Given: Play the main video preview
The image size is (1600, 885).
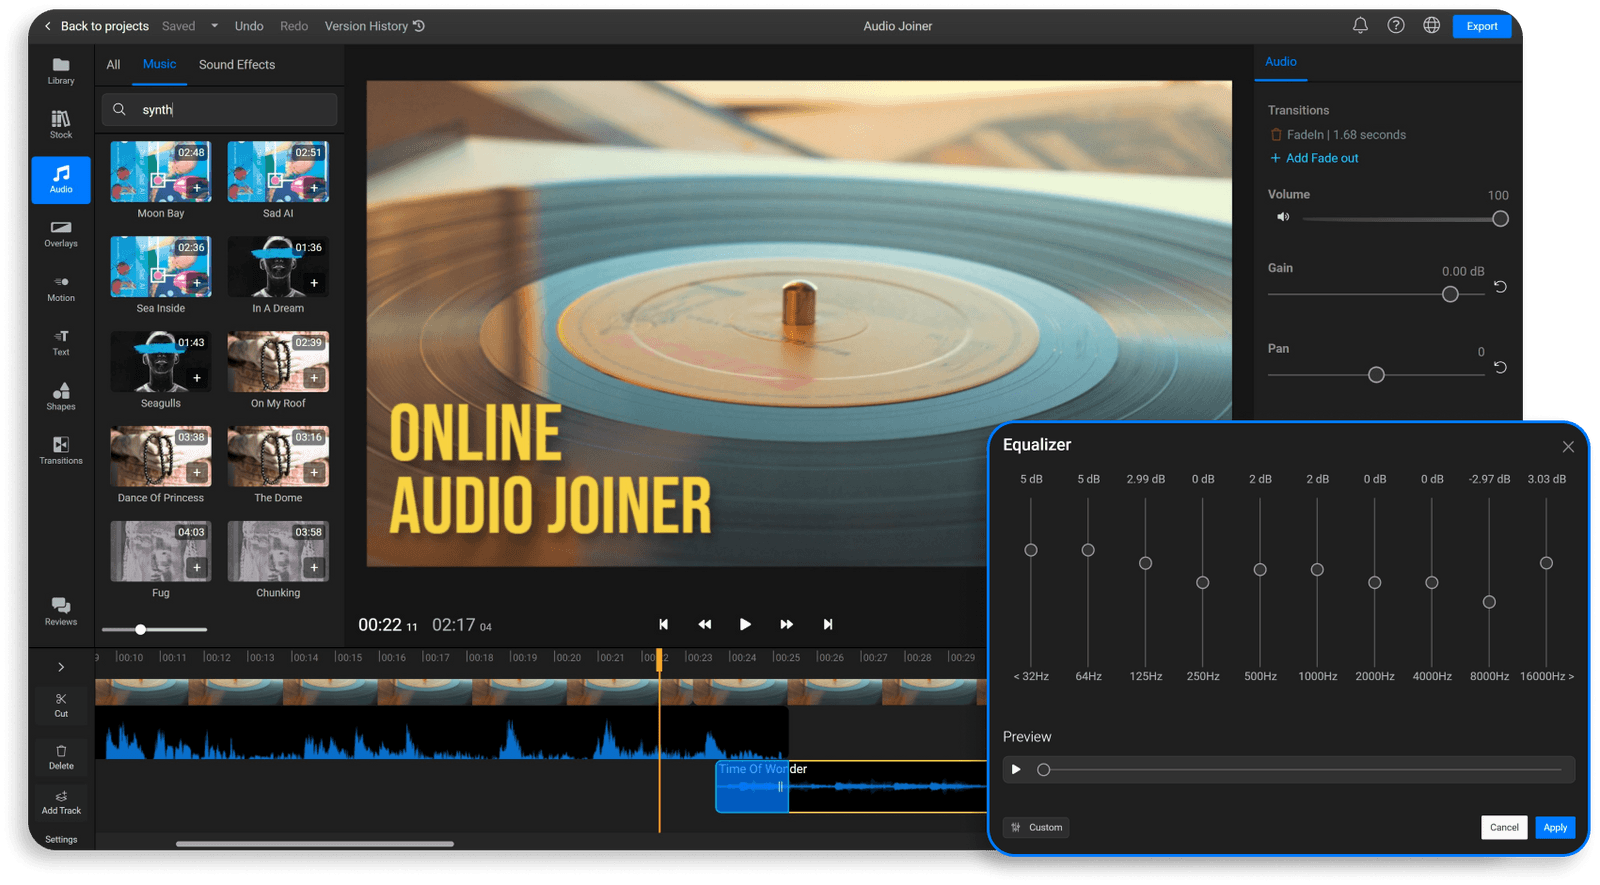Looking at the screenshot, I should [x=745, y=624].
